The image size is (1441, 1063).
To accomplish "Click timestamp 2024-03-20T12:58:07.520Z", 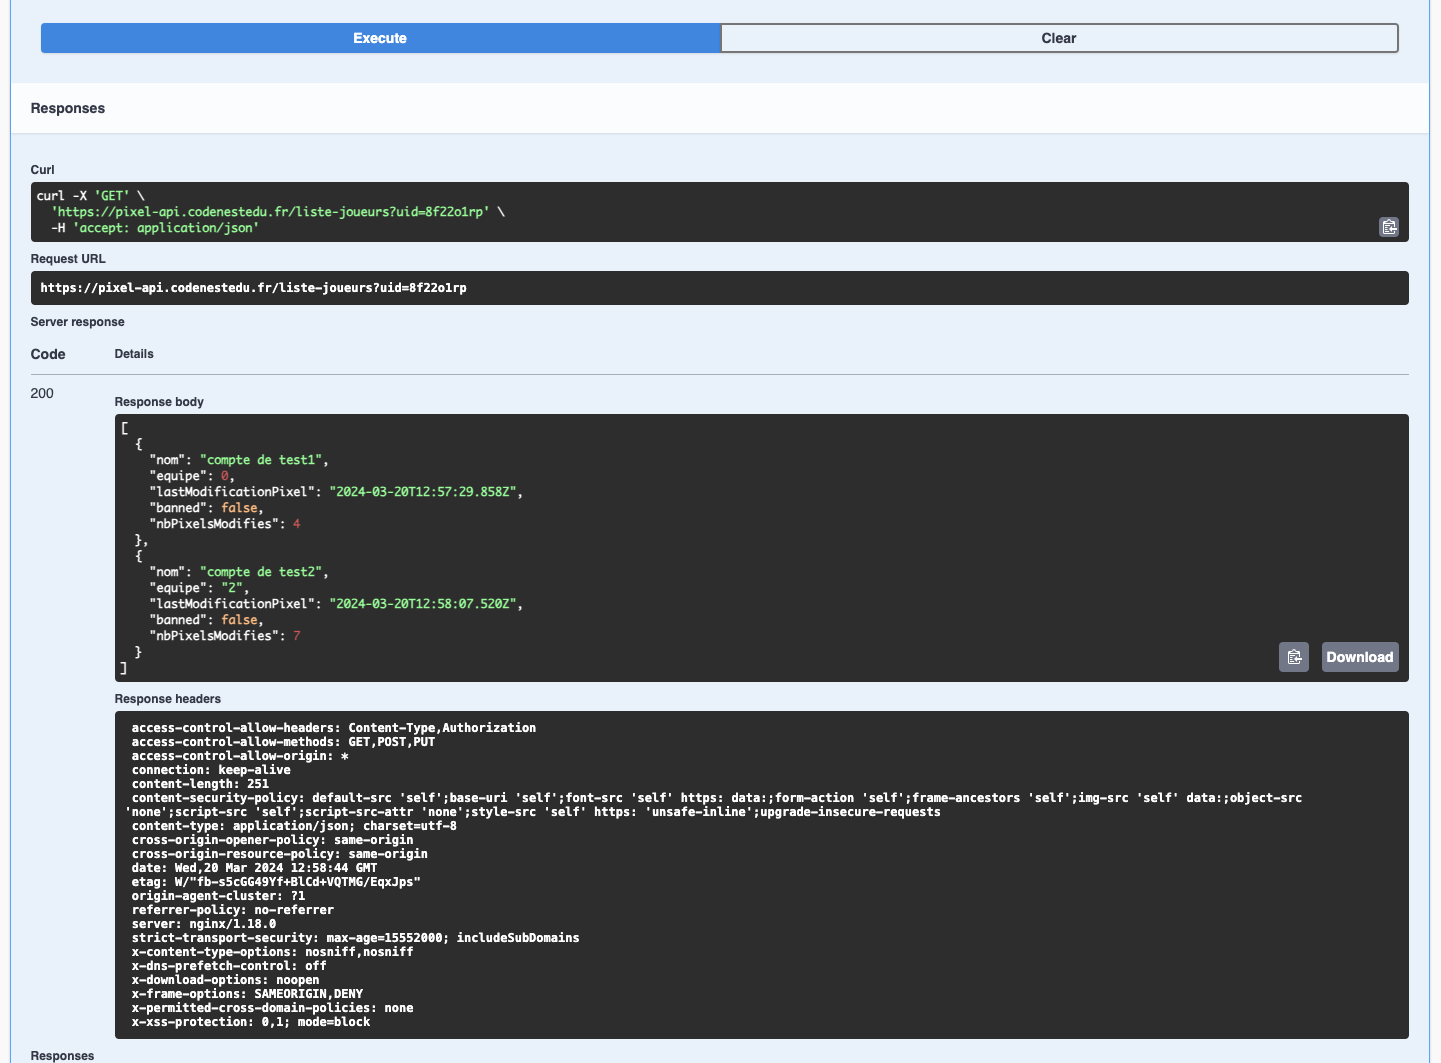I will tap(423, 604).
